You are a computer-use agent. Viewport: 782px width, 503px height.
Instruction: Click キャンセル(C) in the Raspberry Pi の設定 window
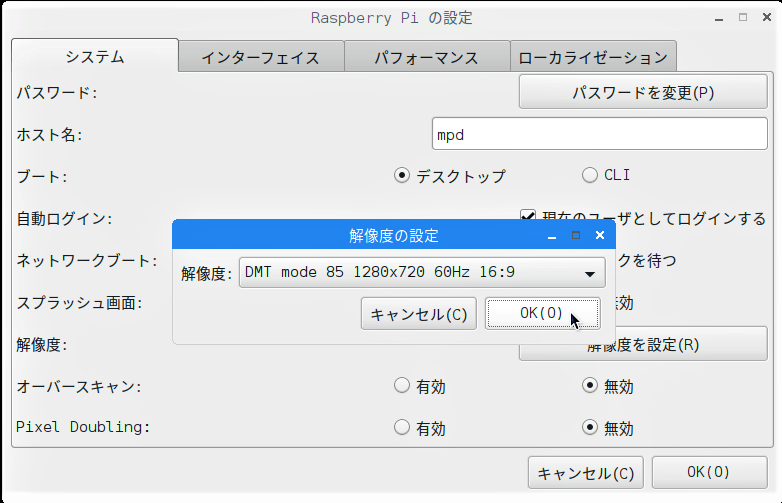click(x=586, y=473)
